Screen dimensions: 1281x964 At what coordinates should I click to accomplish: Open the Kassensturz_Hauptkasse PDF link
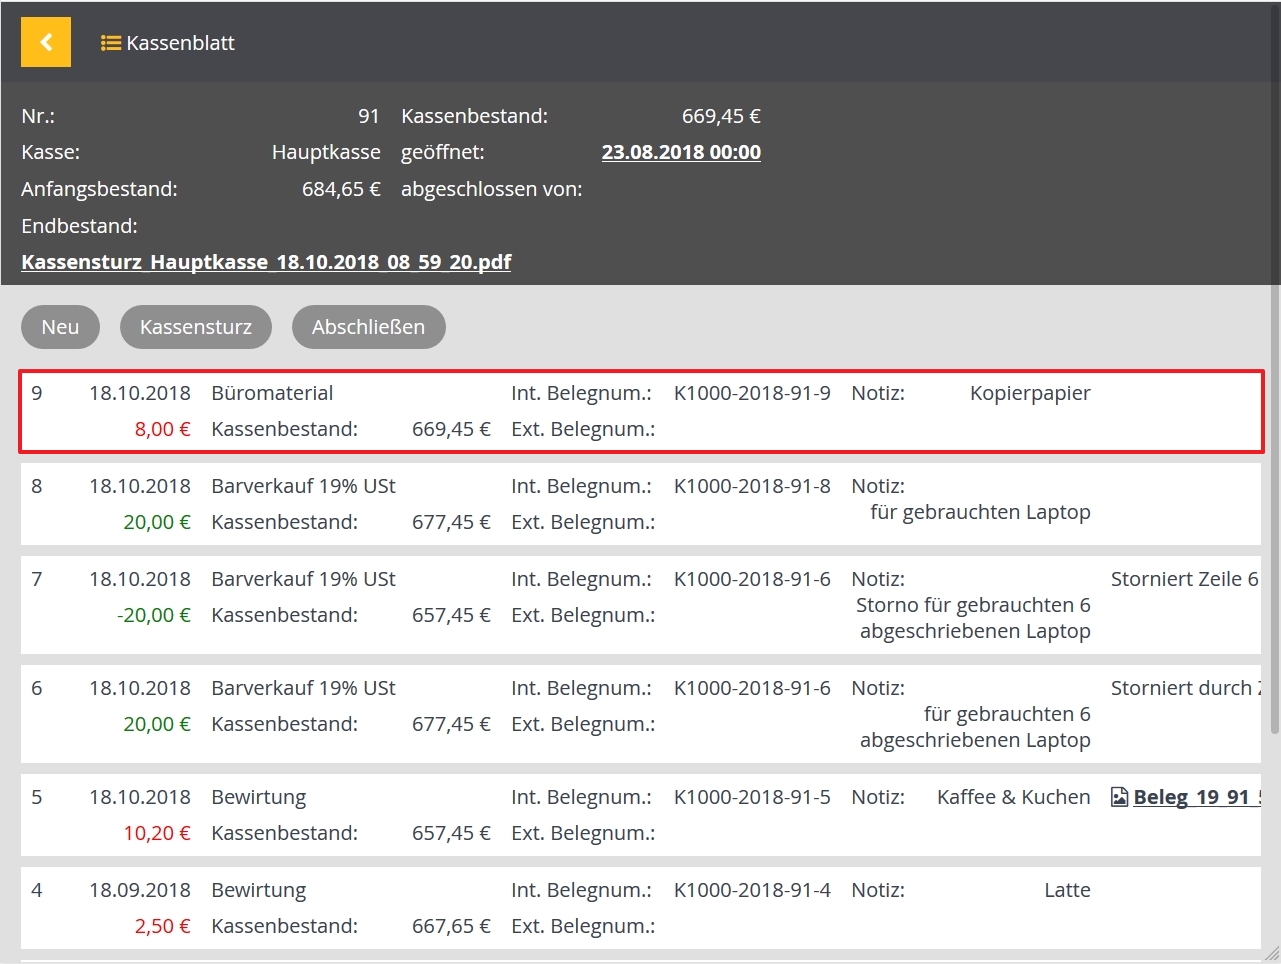click(x=266, y=262)
